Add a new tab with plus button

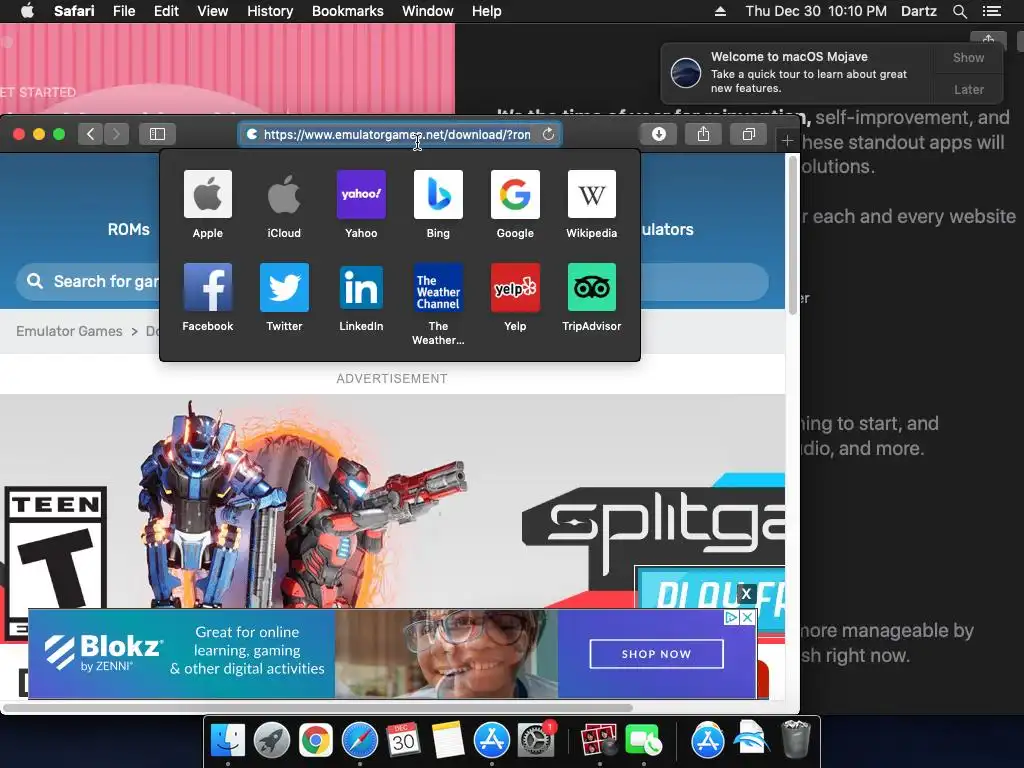(x=788, y=140)
